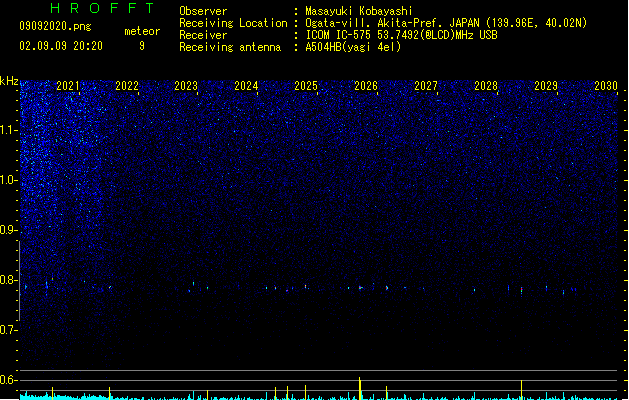This screenshot has height=400, width=629.
Task: Click the kHz axis unit label
Action: tap(9, 81)
